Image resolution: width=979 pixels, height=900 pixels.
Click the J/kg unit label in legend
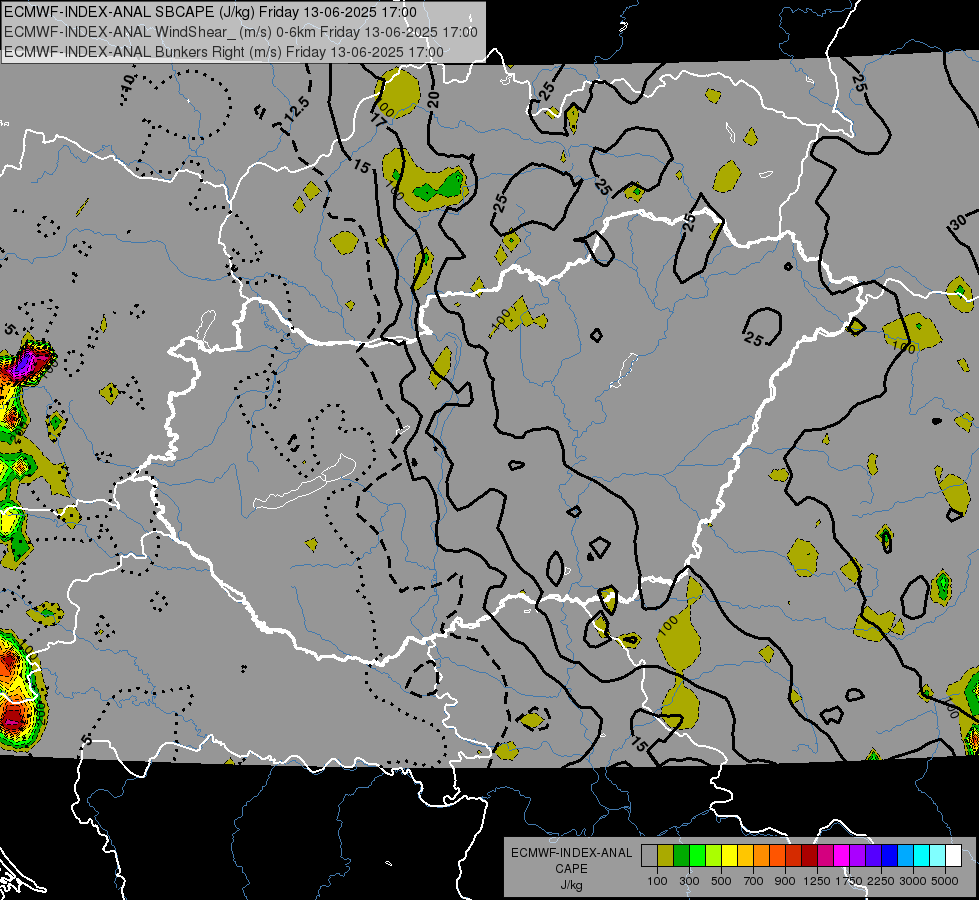[571, 885]
